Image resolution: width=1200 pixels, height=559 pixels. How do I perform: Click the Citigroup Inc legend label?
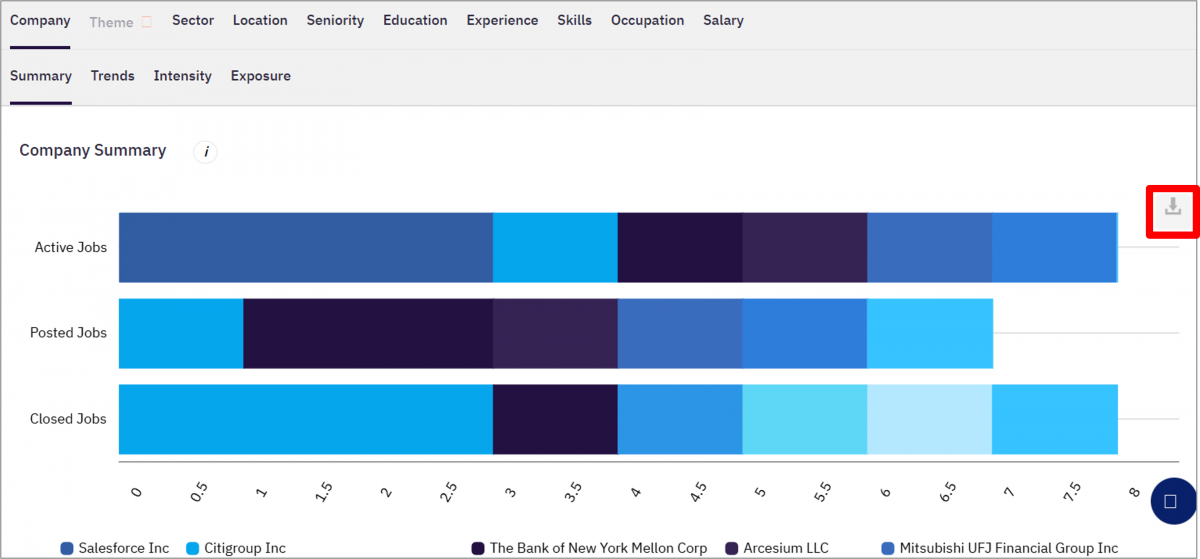coord(245,548)
